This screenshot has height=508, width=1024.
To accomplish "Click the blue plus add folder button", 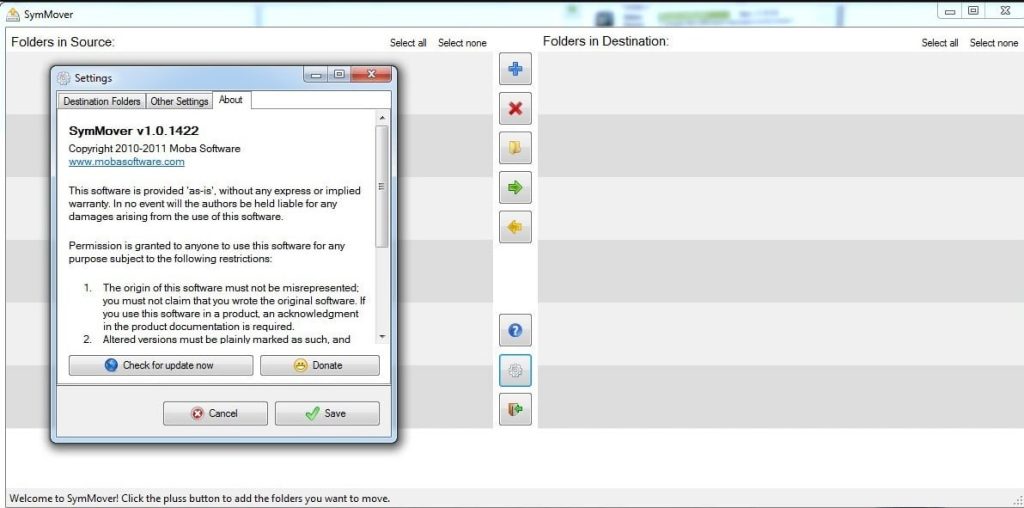I will [x=515, y=69].
